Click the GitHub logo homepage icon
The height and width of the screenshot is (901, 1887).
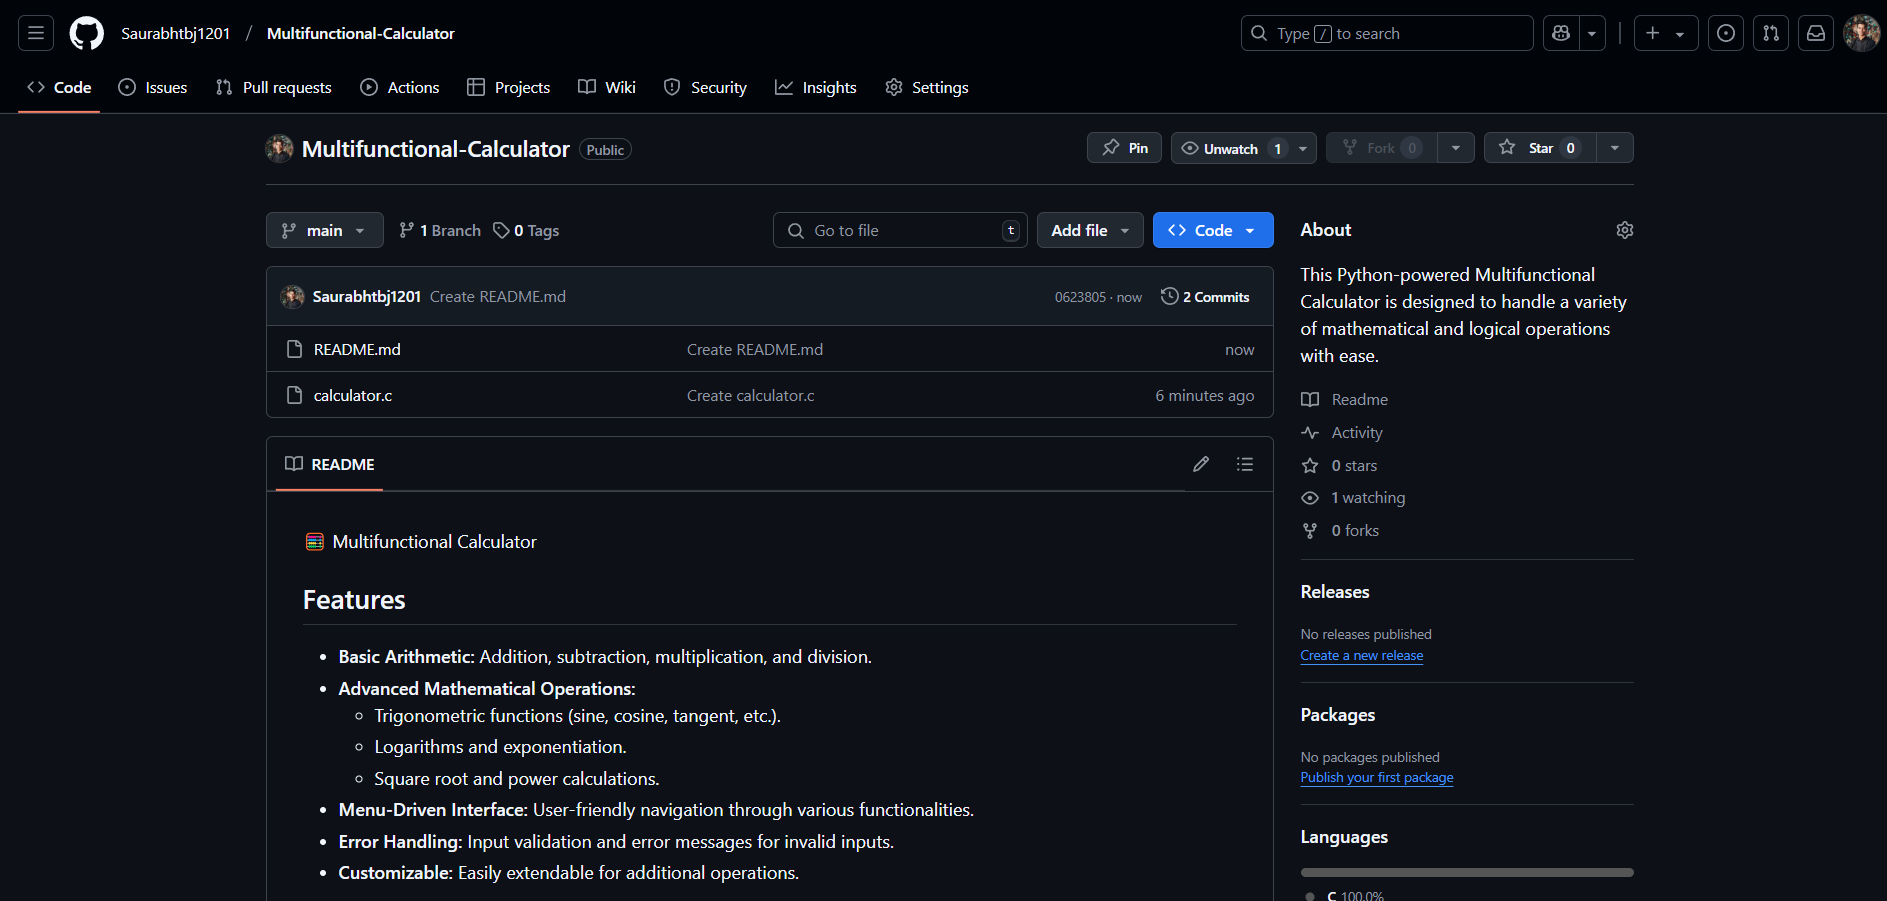tap(86, 33)
